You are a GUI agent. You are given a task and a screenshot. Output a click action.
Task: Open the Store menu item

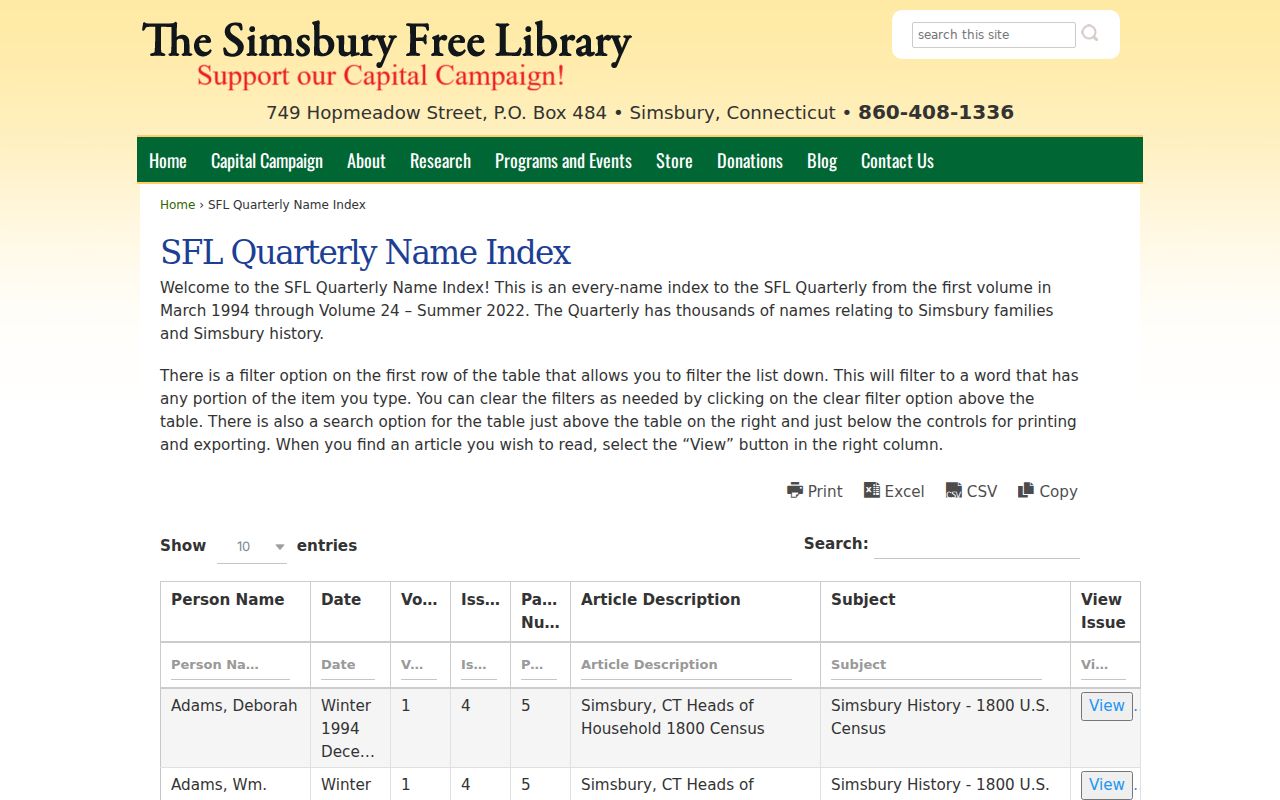click(674, 161)
